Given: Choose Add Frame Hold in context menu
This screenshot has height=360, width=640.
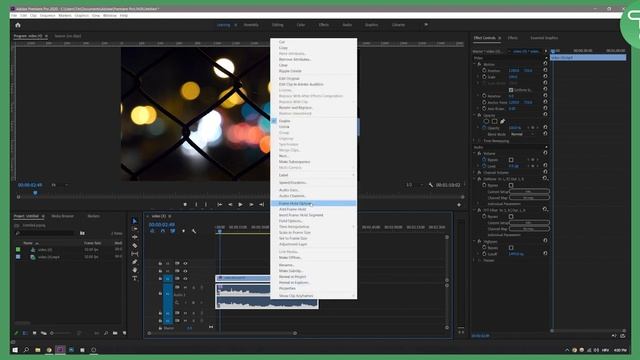Looking at the screenshot, I should (x=313, y=209).
